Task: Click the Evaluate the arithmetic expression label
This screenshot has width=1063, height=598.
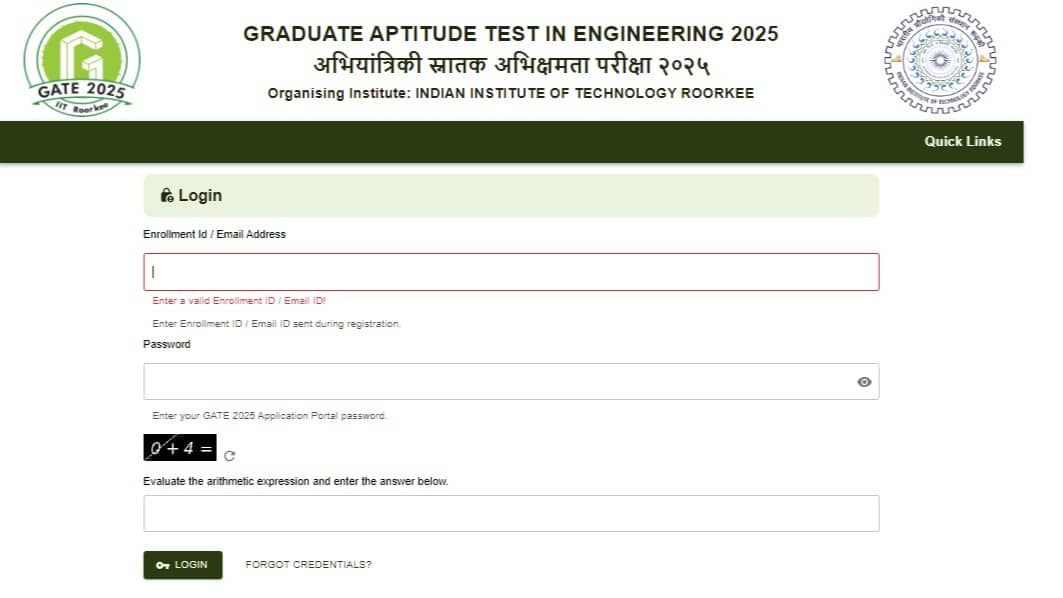Action: (x=296, y=482)
